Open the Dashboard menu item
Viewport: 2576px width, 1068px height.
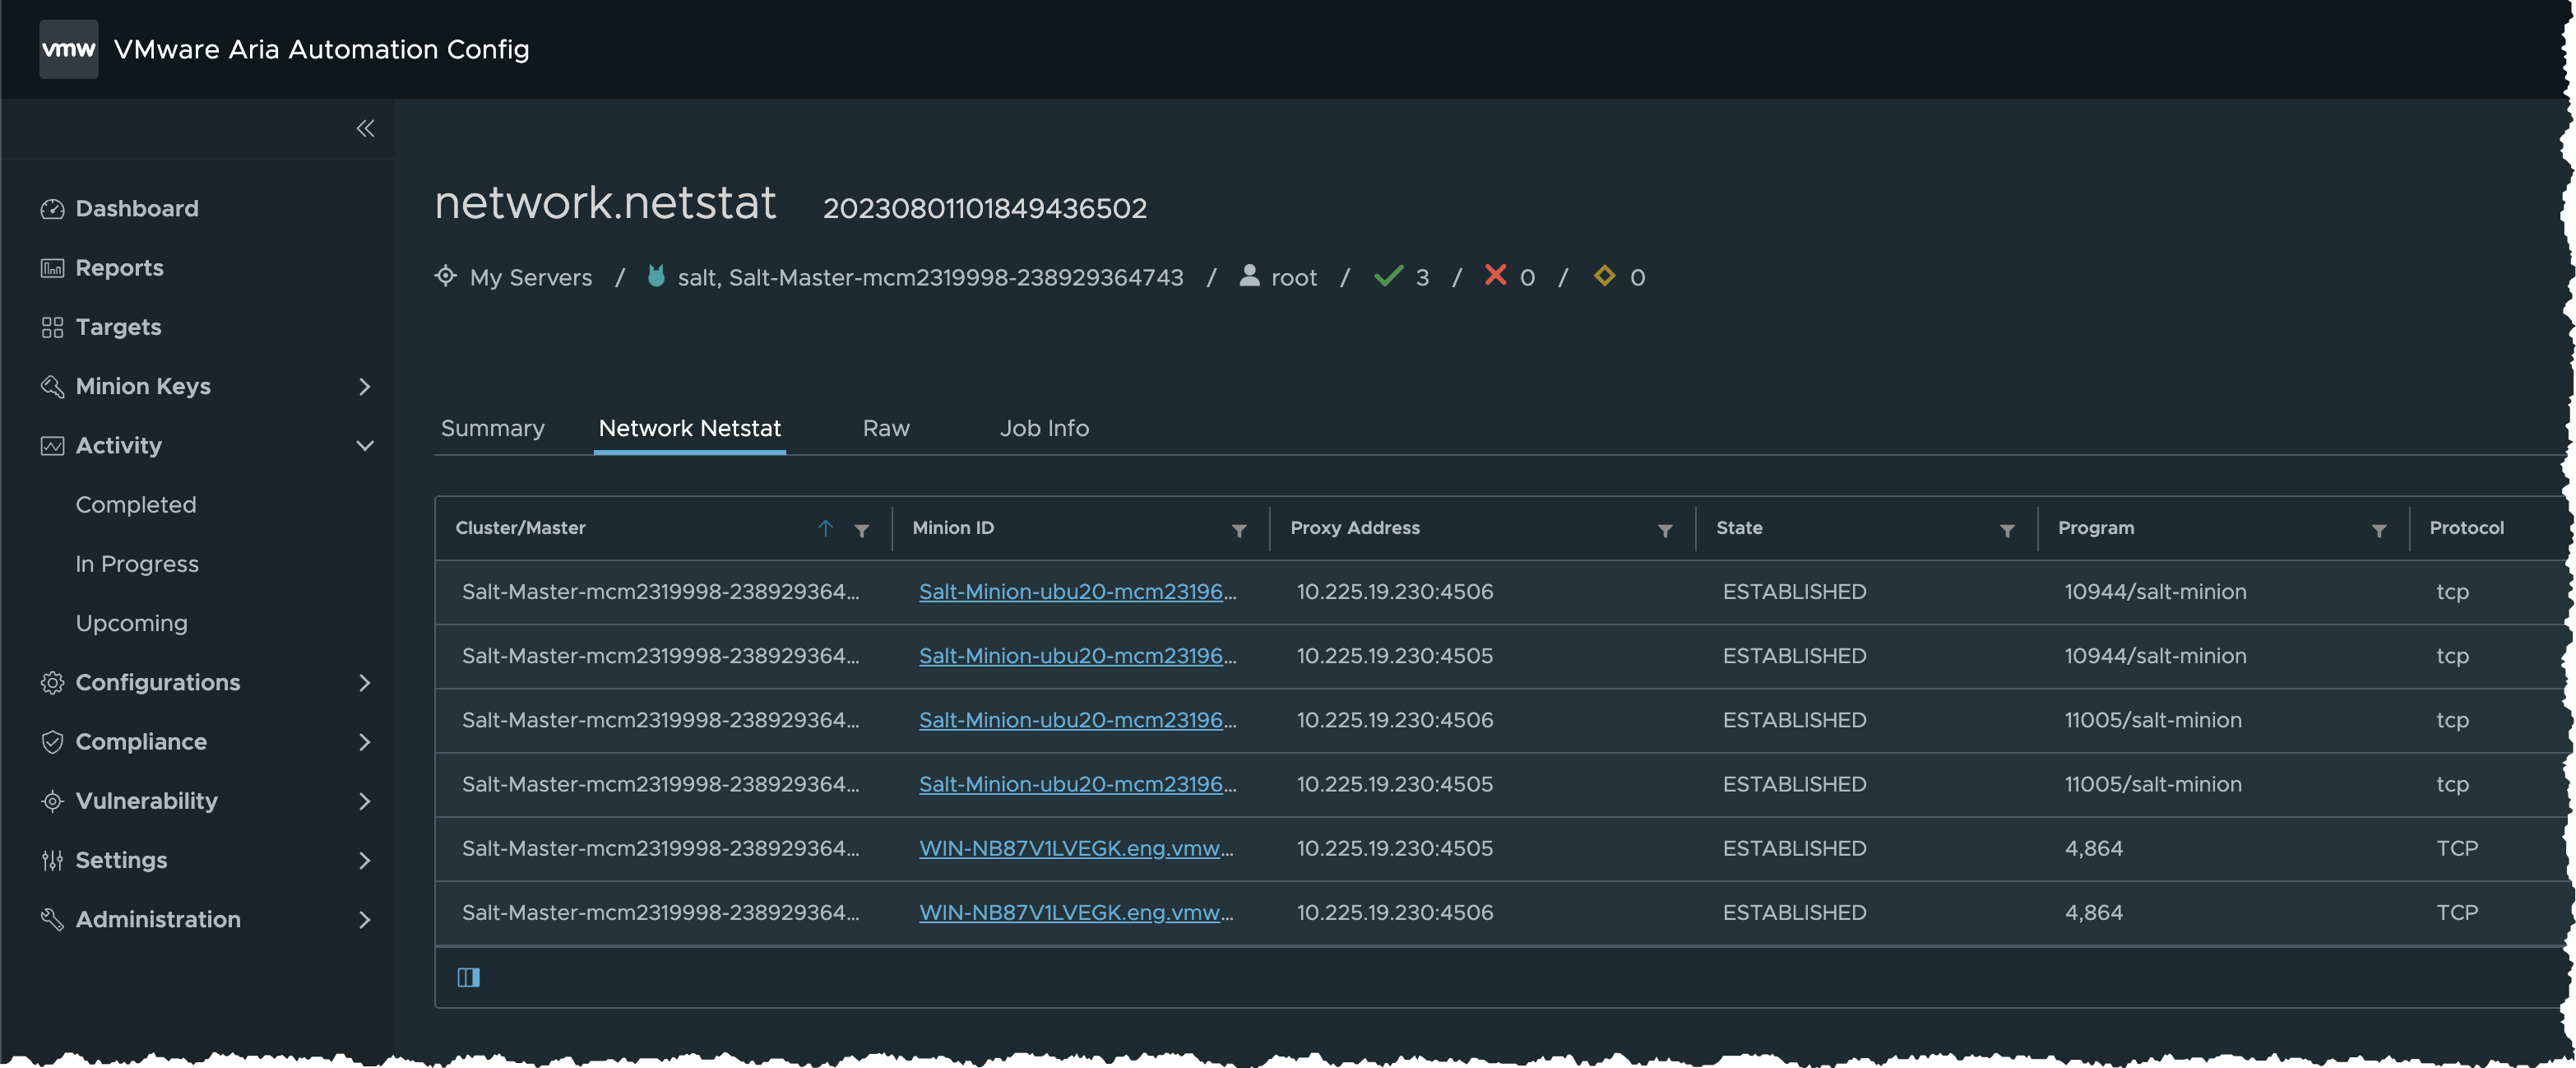tap(137, 208)
